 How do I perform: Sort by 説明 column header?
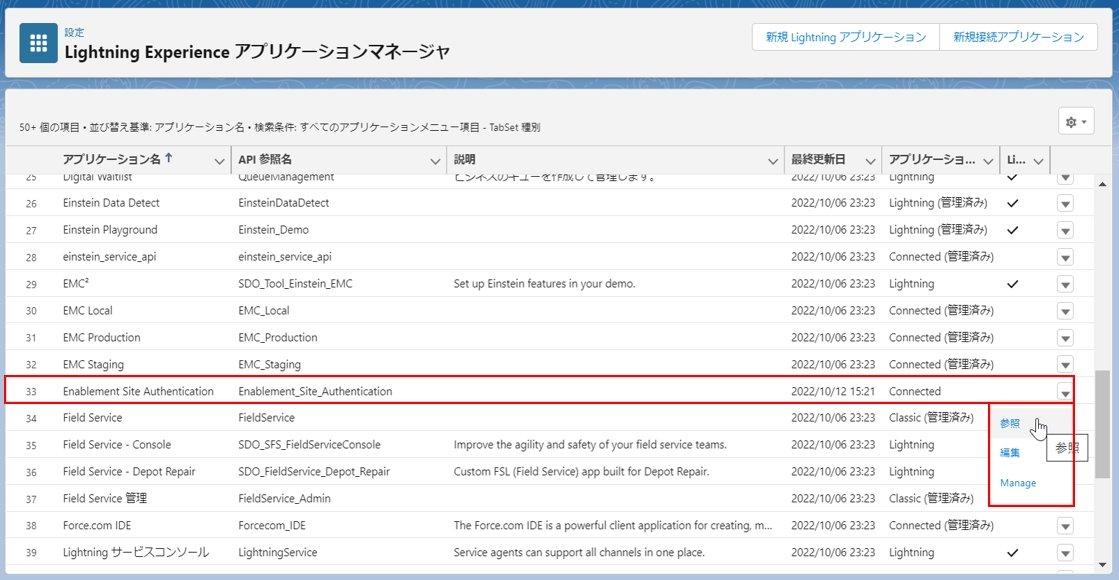pyautogui.click(x=465, y=160)
